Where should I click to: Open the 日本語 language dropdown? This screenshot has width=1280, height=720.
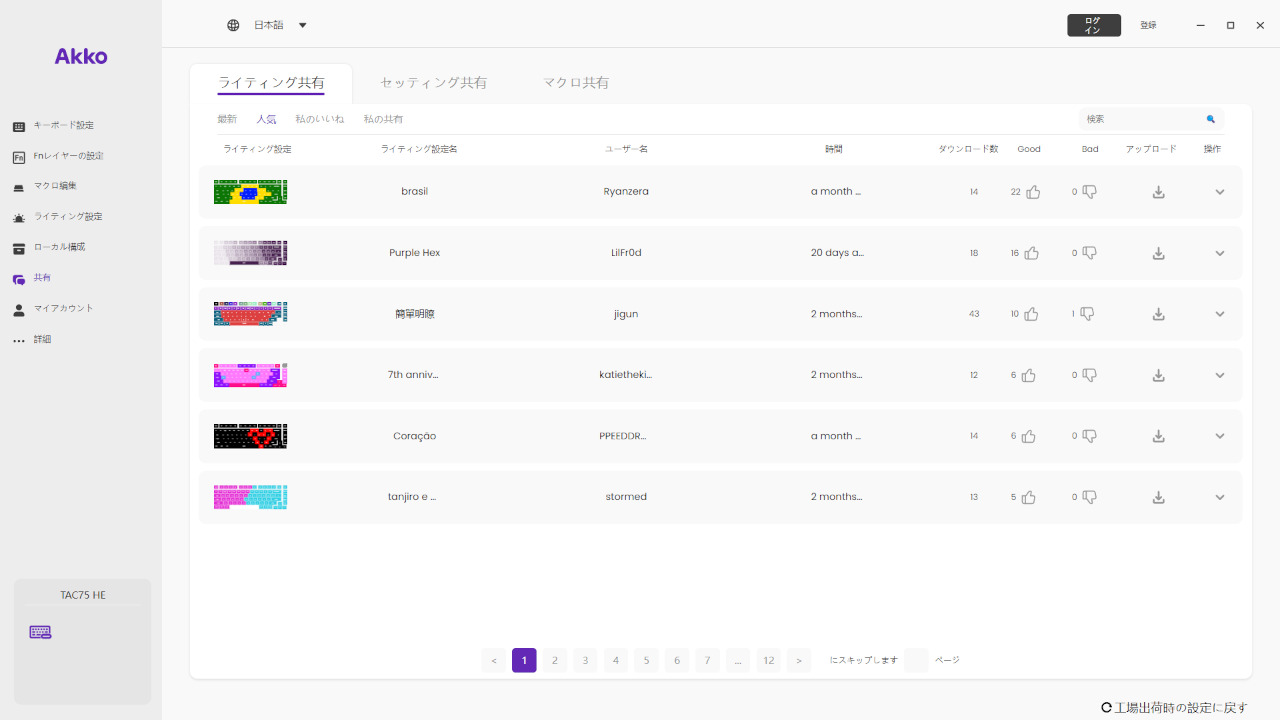(268, 25)
